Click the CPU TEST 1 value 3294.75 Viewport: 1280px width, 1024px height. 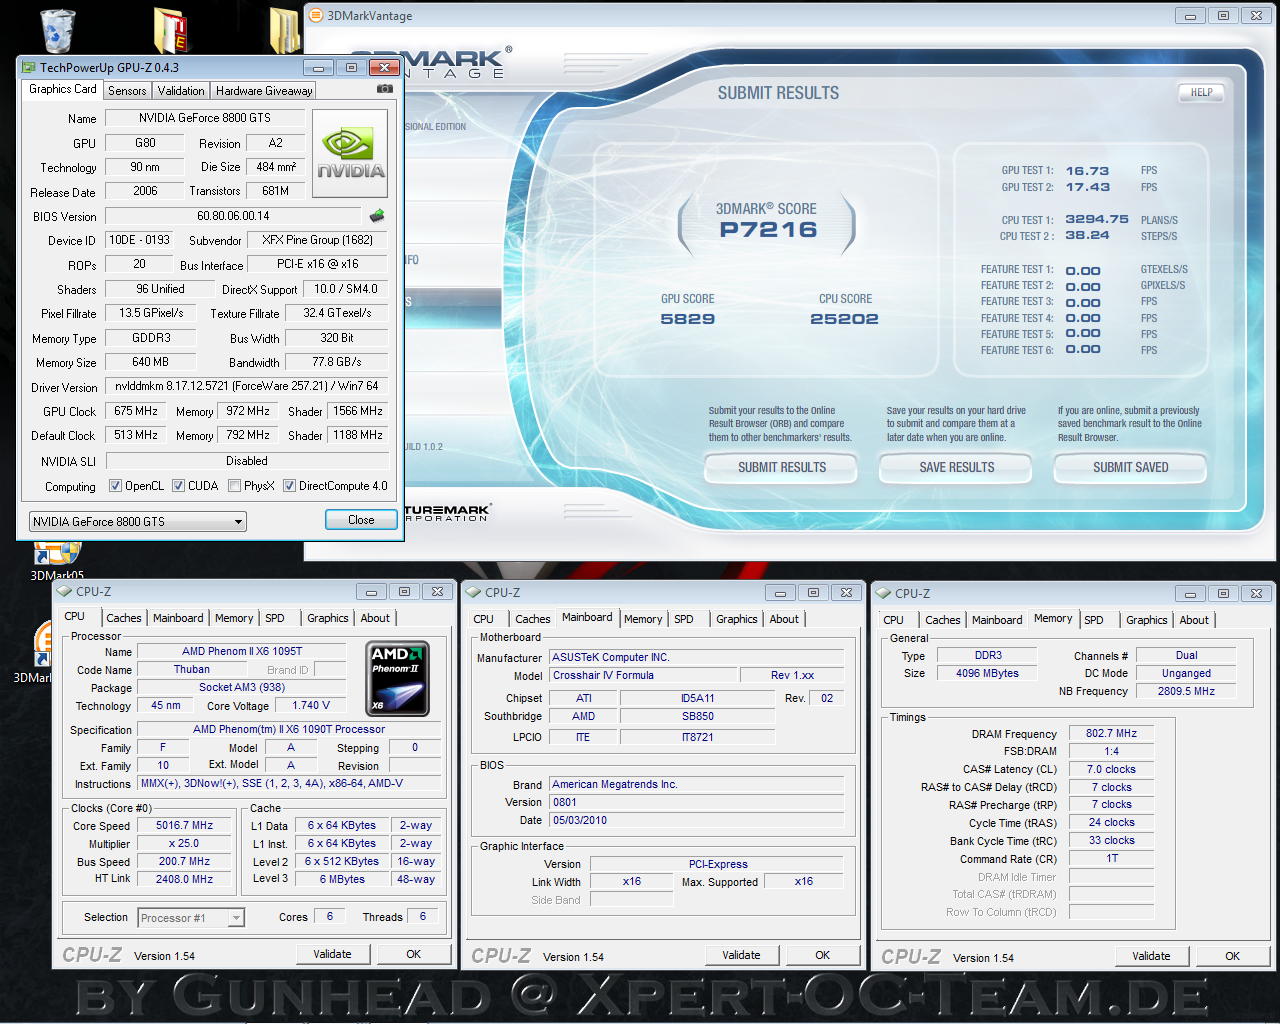coord(1097,219)
